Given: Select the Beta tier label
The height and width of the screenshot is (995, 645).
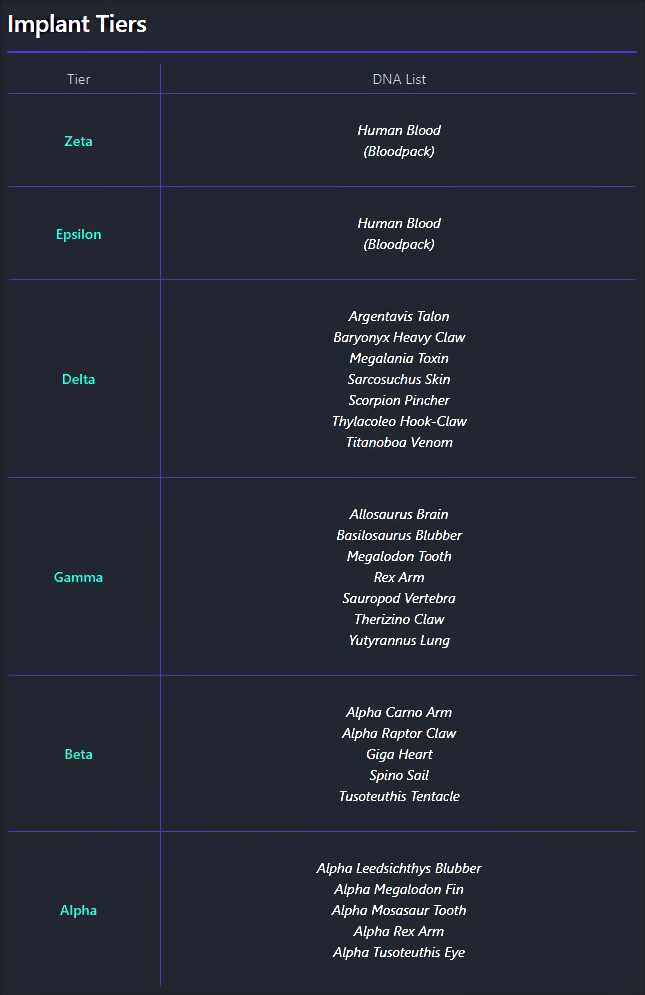Looking at the screenshot, I should click(x=78, y=754).
